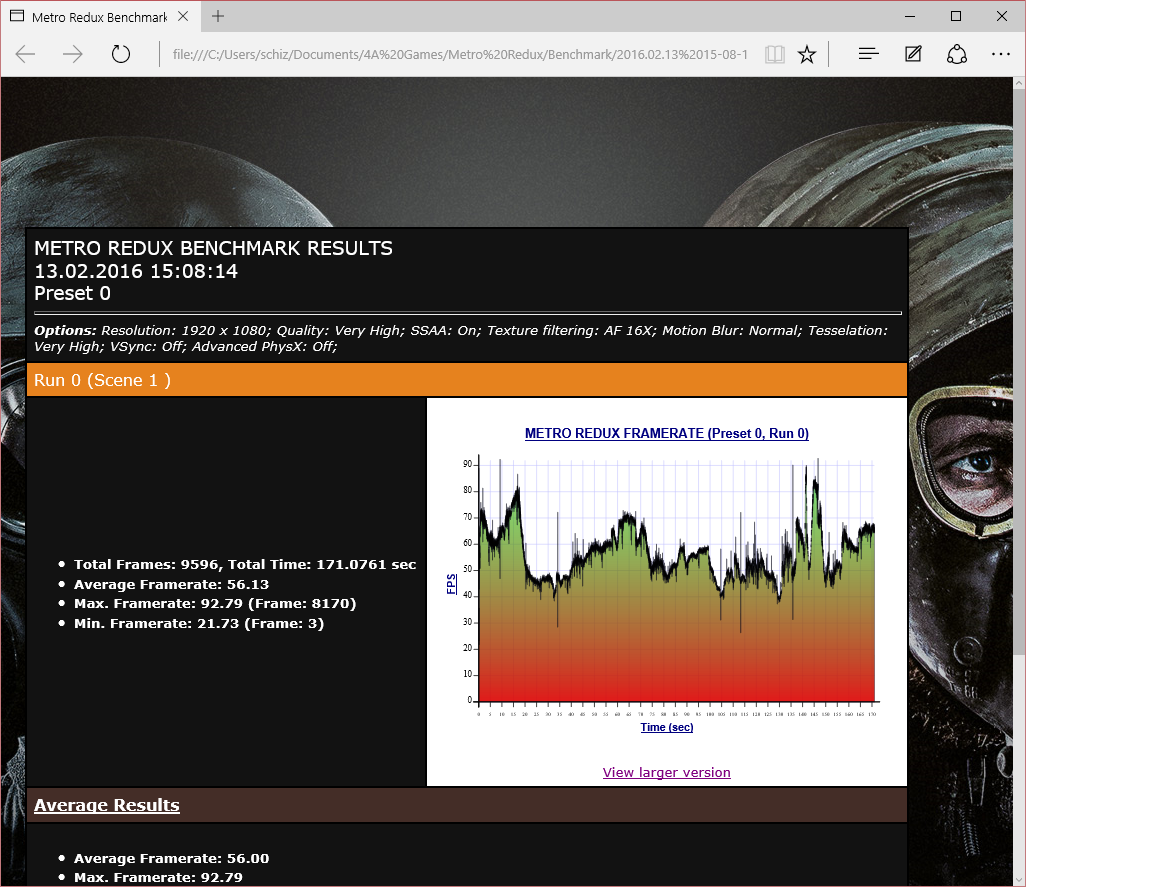Image resolution: width=1152 pixels, height=887 pixels.
Task: Add this page to favorites
Action: click(x=807, y=54)
